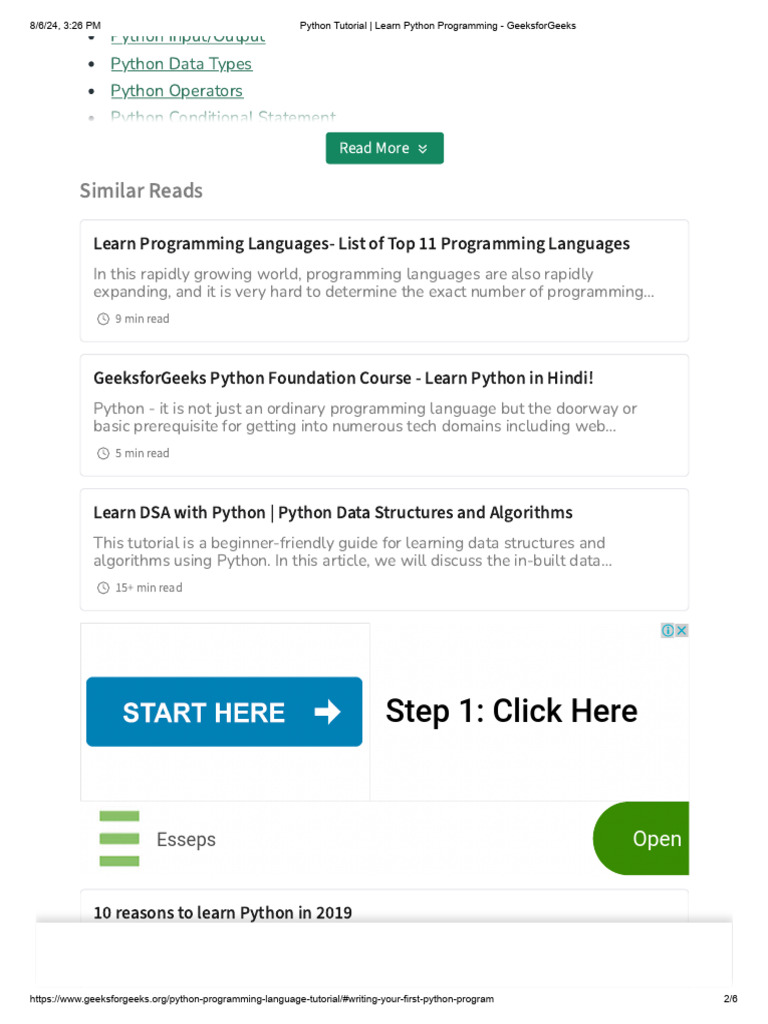Click the Esseps green striped logo

(119, 839)
